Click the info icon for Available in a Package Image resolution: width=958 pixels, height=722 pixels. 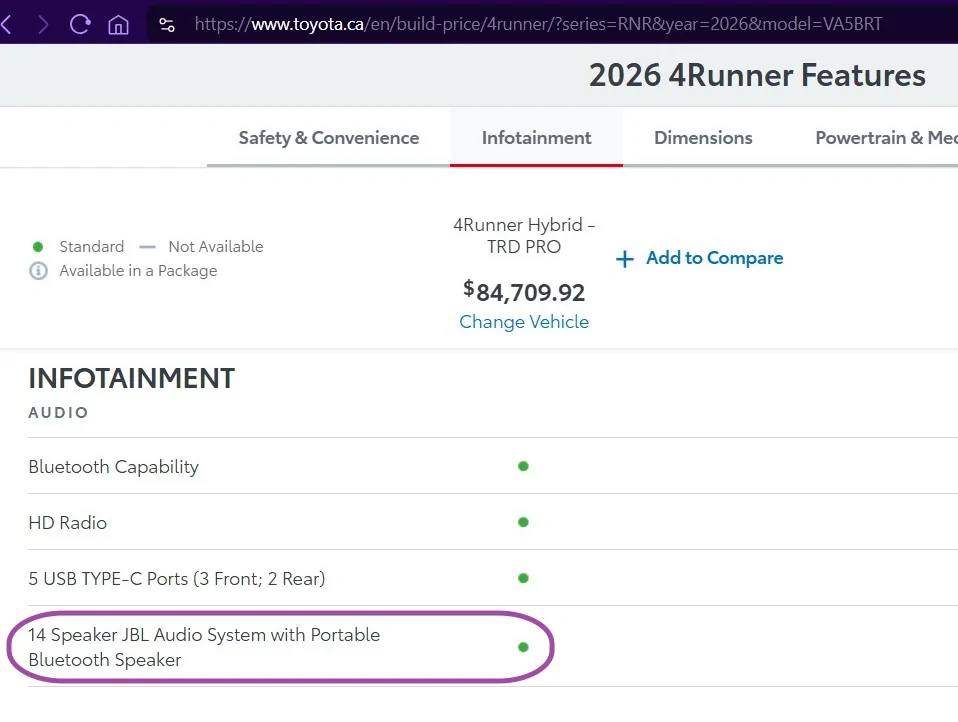[x=38, y=271]
